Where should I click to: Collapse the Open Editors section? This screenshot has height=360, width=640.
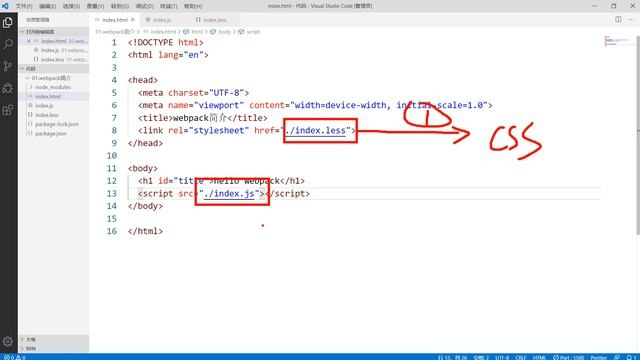53,31
